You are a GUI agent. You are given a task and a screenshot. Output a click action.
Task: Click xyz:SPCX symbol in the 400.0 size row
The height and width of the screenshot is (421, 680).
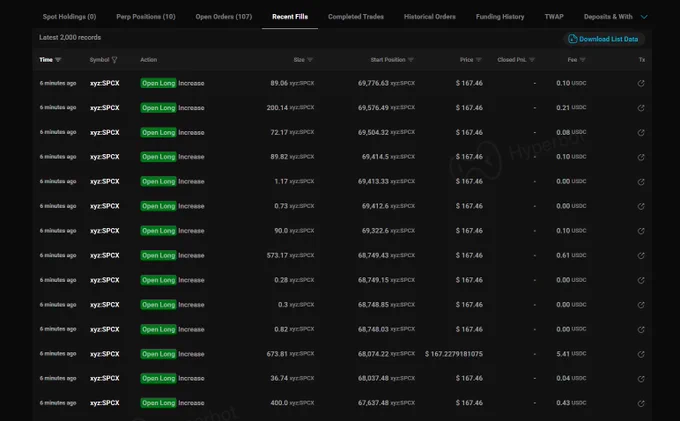(105, 403)
